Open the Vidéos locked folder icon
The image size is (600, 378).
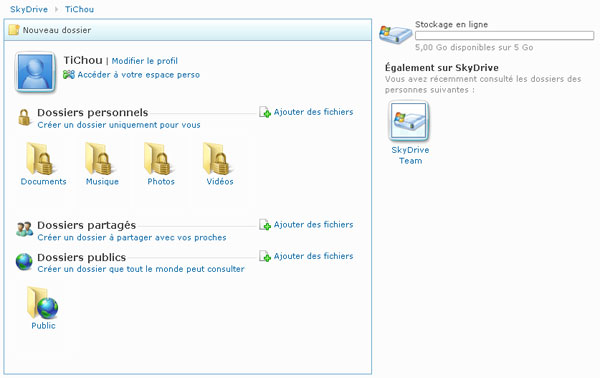(x=218, y=158)
